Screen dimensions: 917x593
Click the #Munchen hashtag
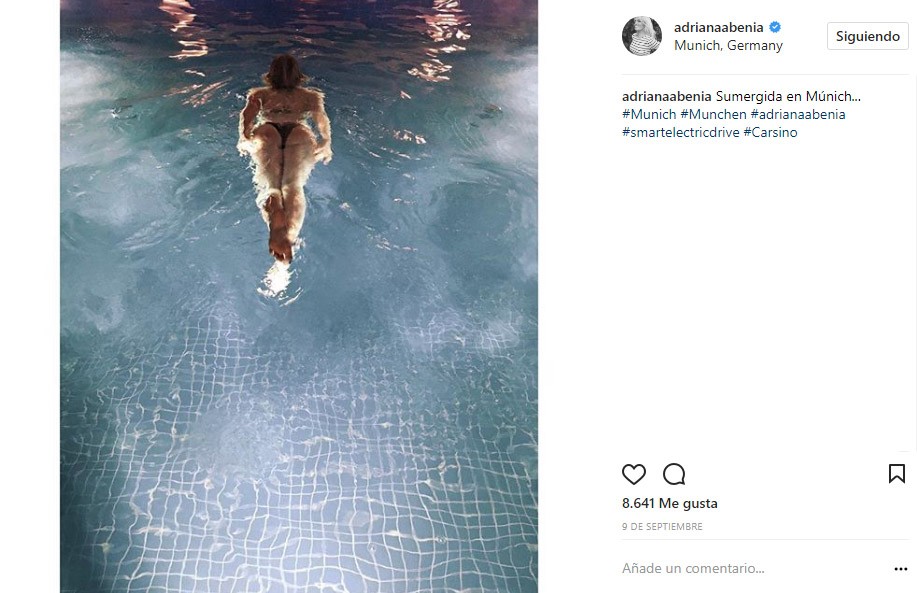pyautogui.click(x=713, y=114)
